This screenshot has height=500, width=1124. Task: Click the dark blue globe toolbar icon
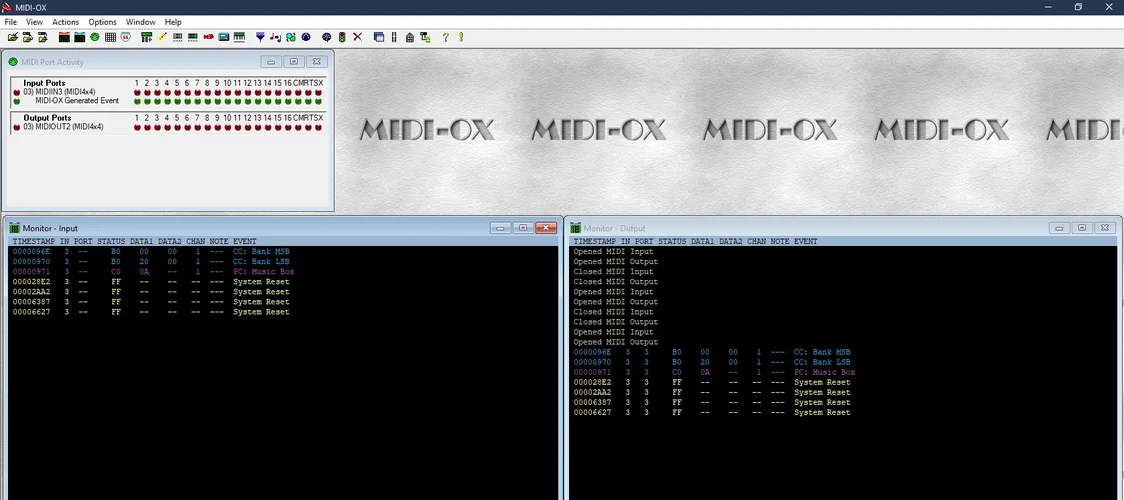326,37
